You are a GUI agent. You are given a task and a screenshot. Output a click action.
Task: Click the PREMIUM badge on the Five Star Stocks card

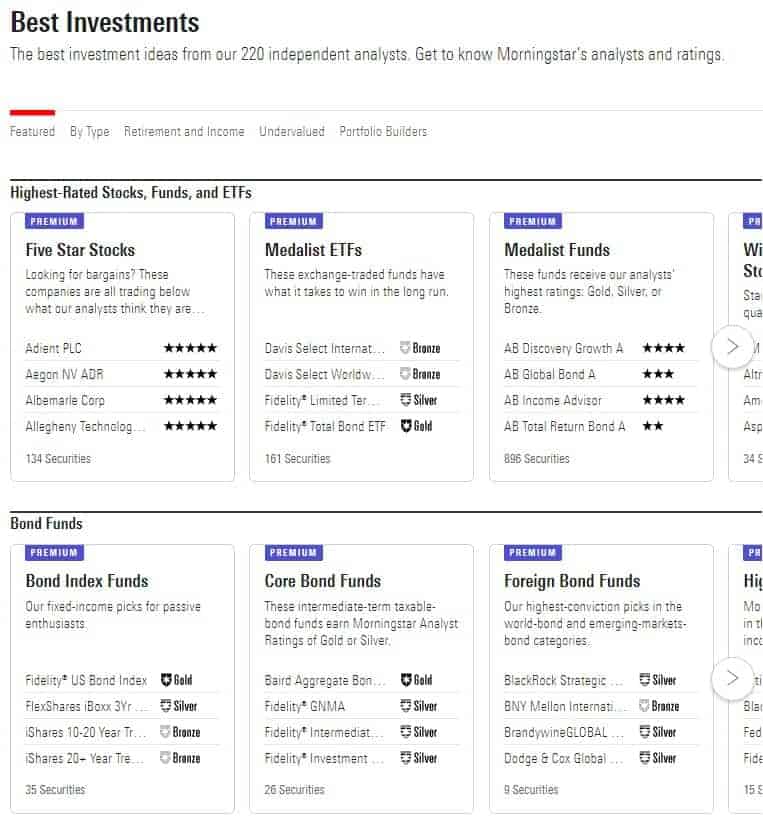pos(54,221)
